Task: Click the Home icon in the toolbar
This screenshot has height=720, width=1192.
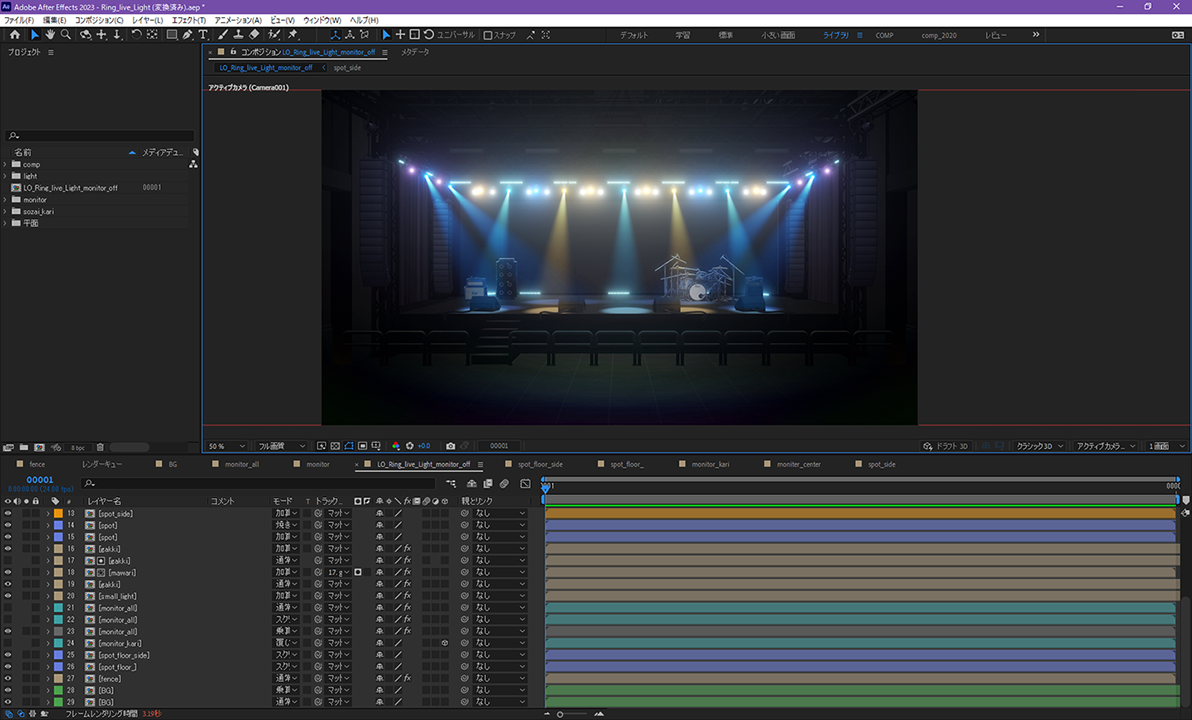Action: coord(14,35)
